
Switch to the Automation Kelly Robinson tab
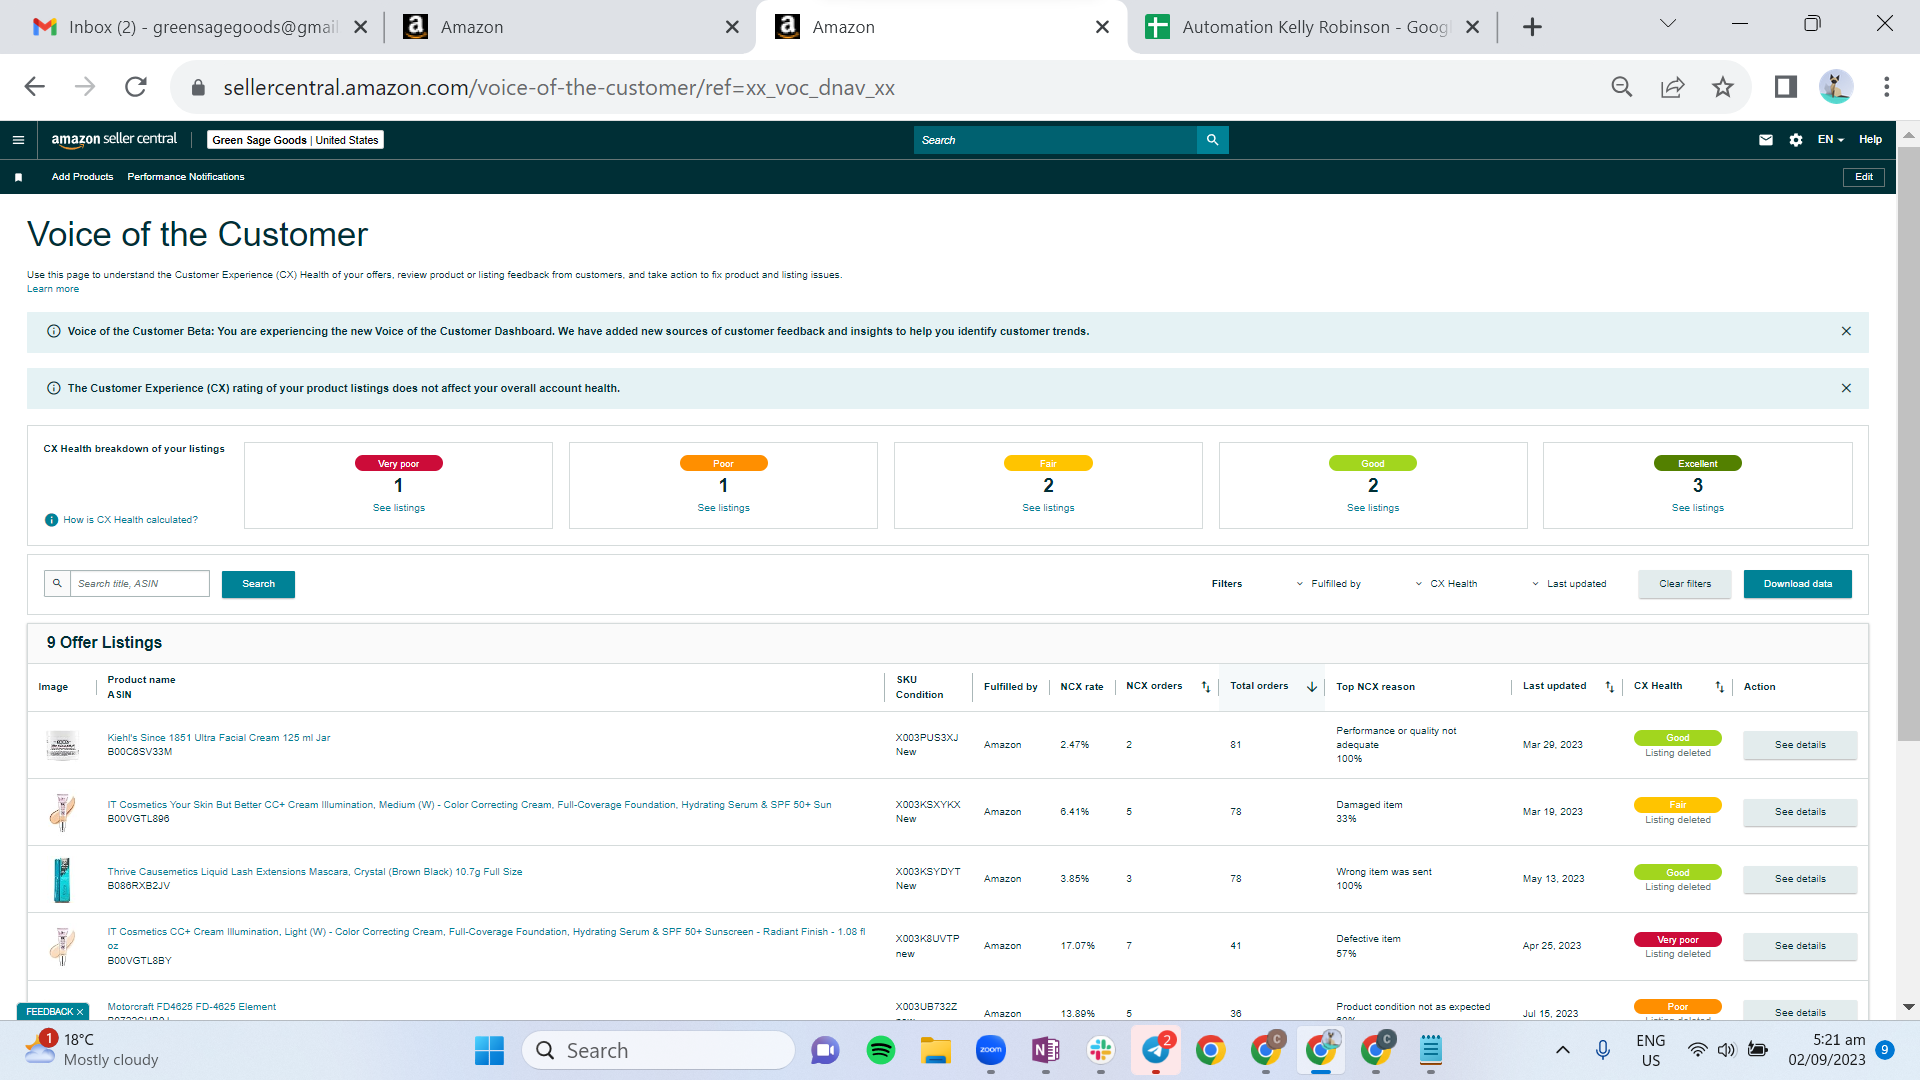pyautogui.click(x=1312, y=27)
